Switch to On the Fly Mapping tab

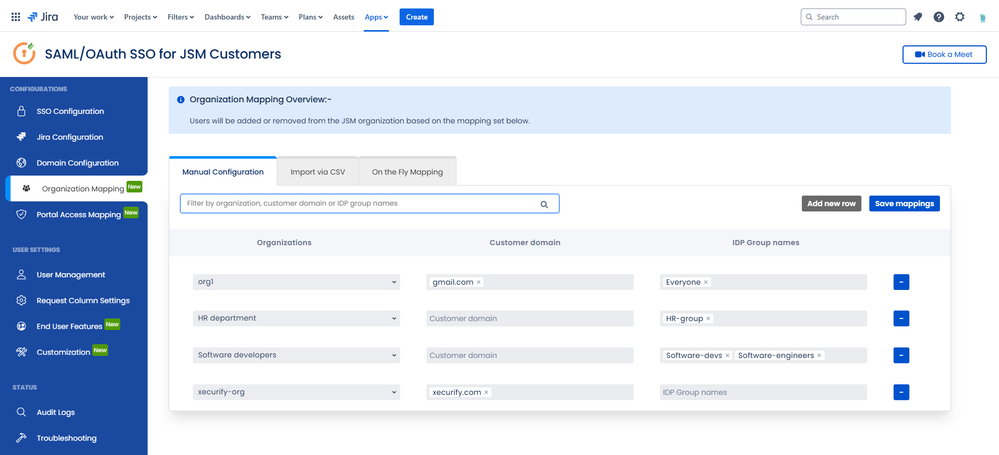pyautogui.click(x=407, y=172)
